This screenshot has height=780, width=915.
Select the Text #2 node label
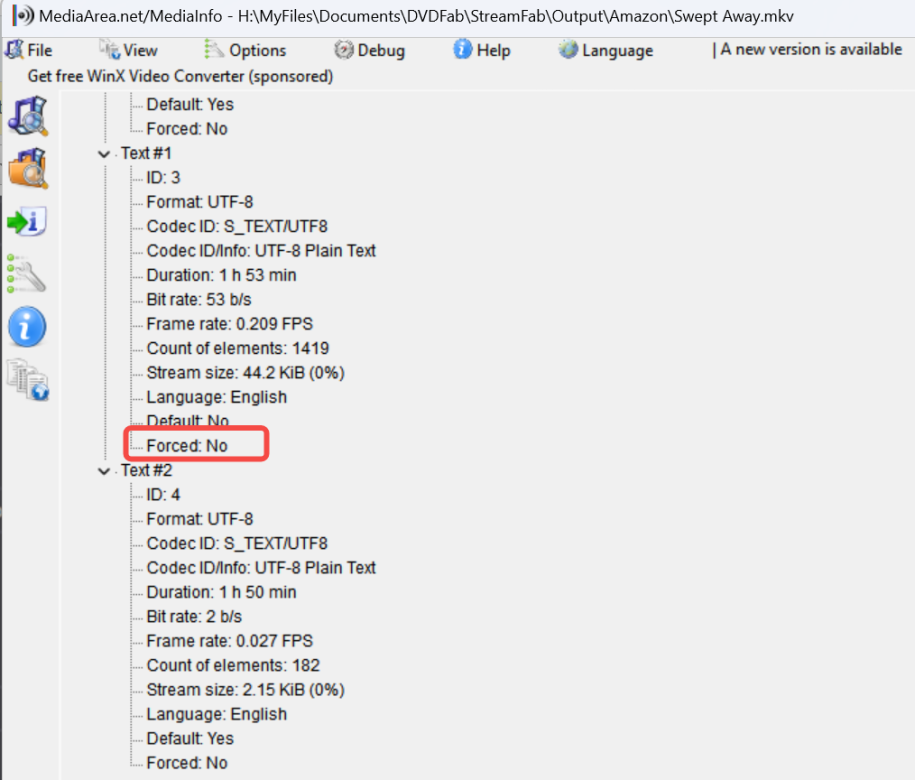146,470
